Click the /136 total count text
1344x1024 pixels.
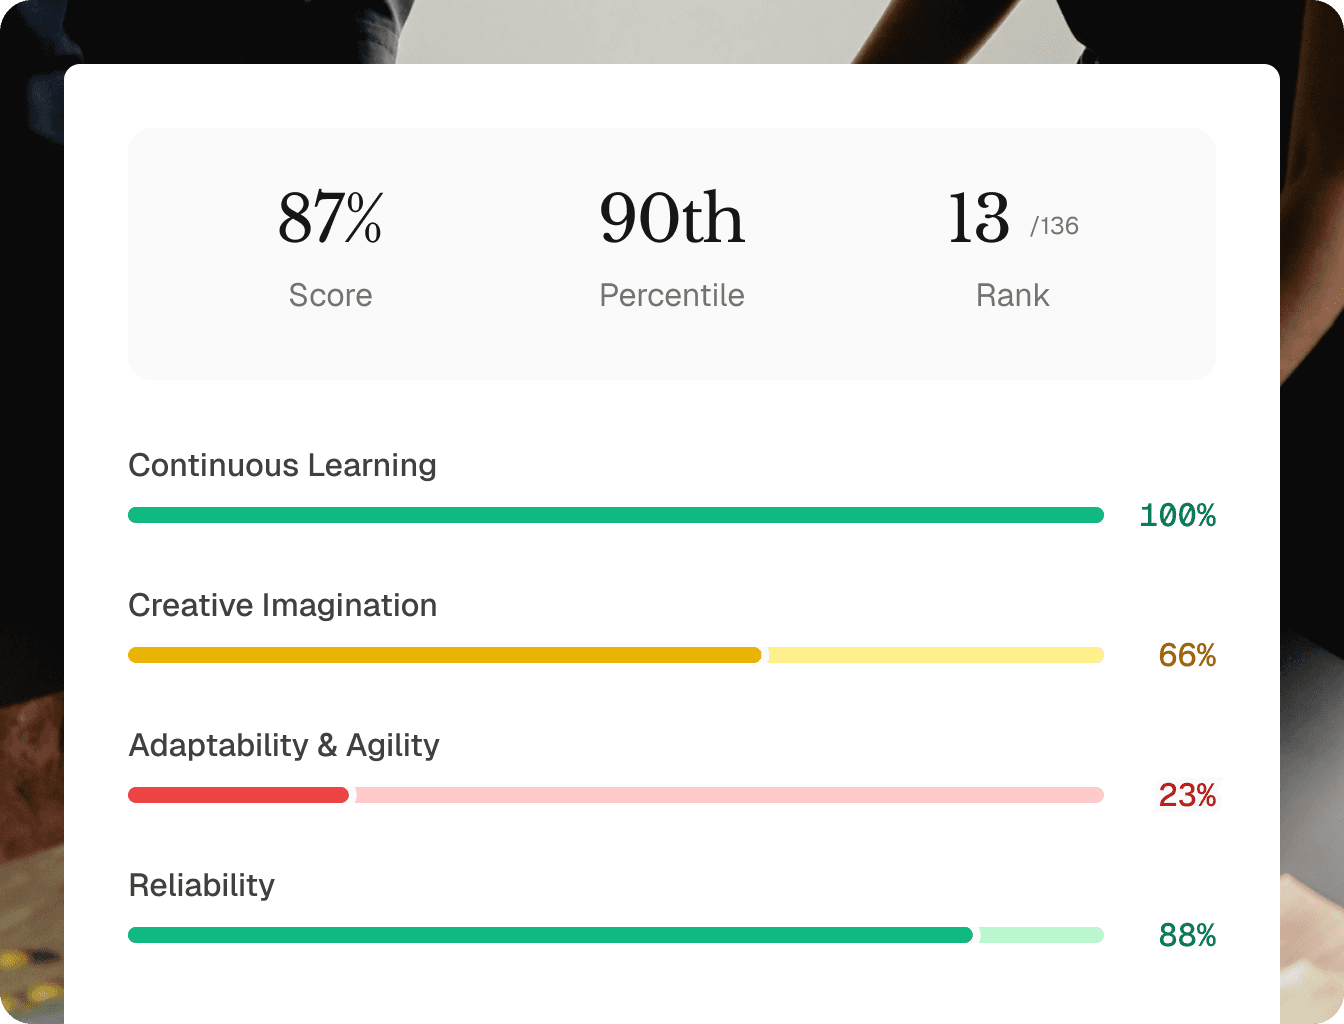1054,226
